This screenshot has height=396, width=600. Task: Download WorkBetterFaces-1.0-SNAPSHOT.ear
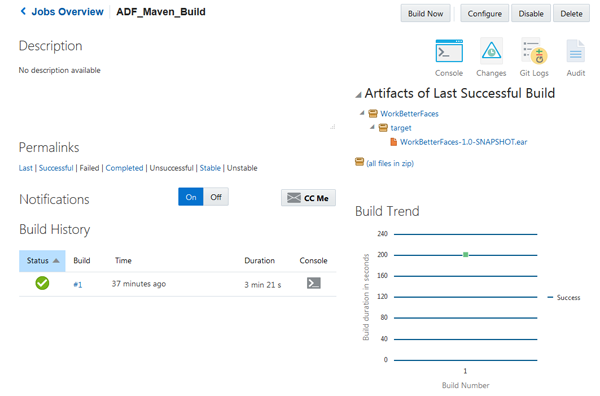pos(463,142)
